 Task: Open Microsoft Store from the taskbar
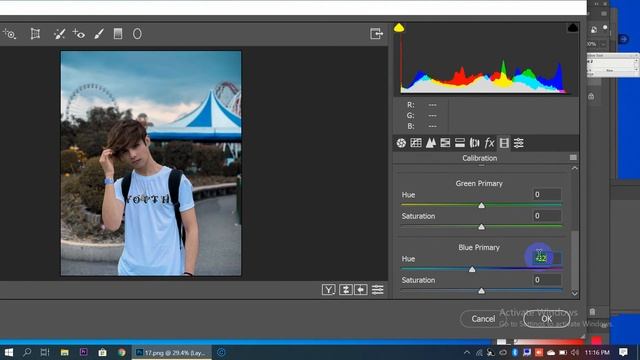102,352
